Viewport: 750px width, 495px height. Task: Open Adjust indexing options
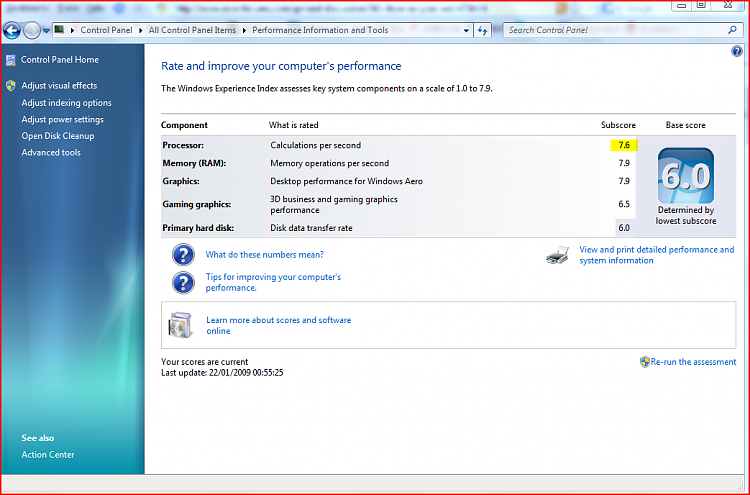66,103
